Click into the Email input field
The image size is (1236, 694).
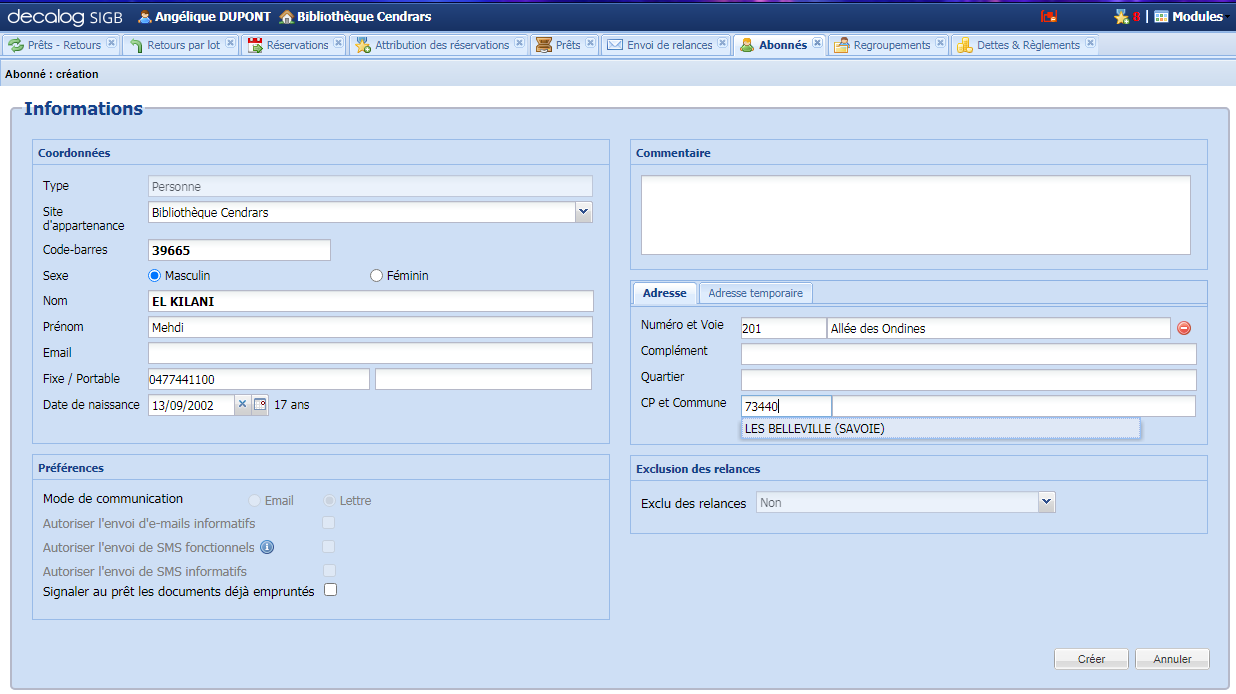(370, 353)
